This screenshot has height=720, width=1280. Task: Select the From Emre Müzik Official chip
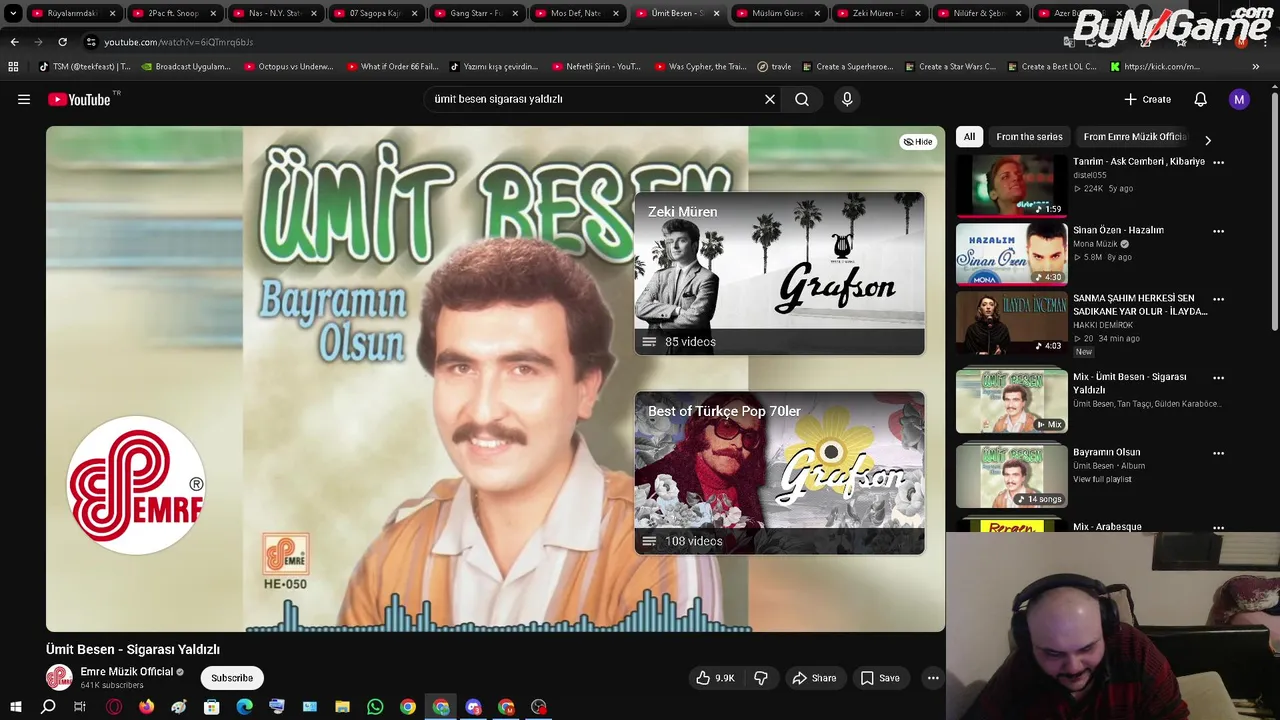pyautogui.click(x=1134, y=137)
